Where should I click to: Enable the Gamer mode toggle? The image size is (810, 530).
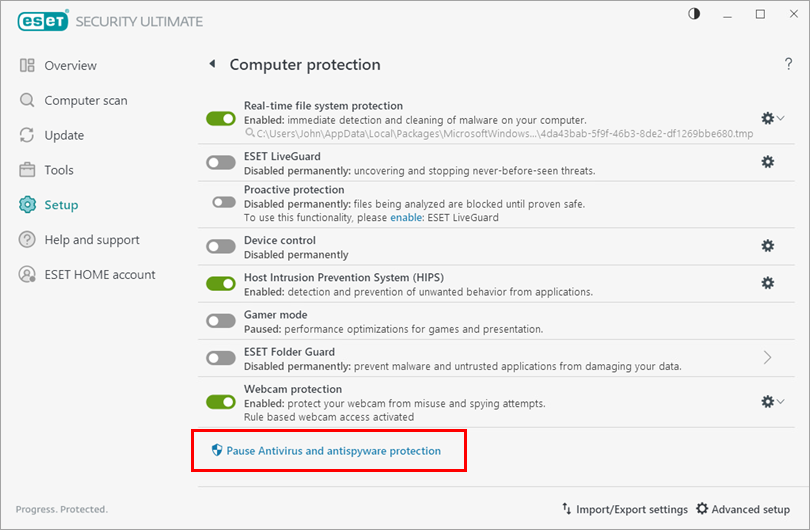(x=221, y=321)
